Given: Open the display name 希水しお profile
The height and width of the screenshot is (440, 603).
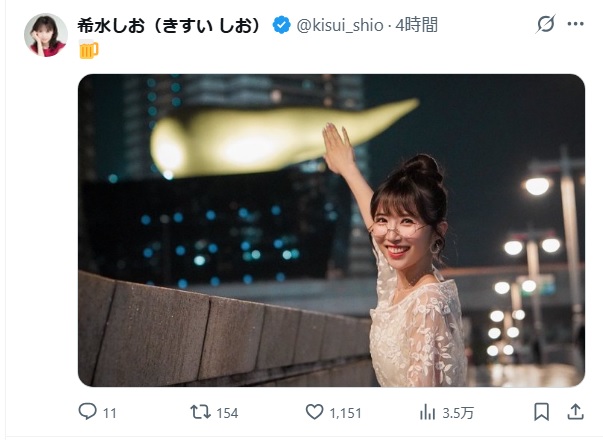Looking at the screenshot, I should click(170, 25).
